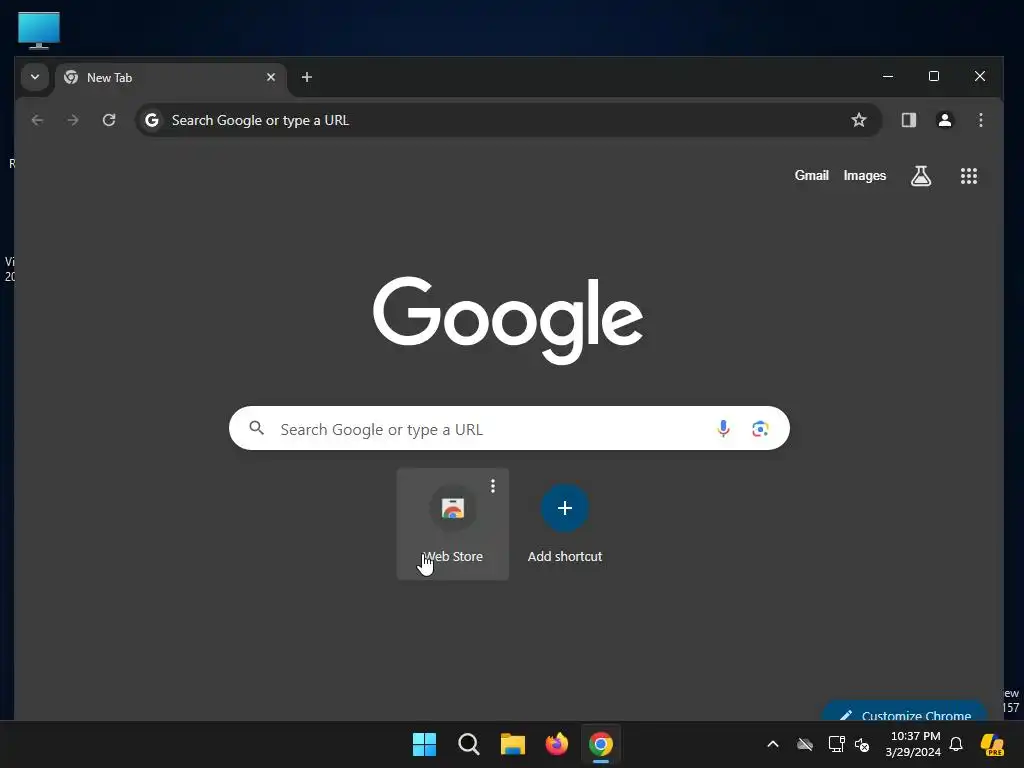The width and height of the screenshot is (1024, 768).
Task: Open the tab search dropdown arrow
Action: pyautogui.click(x=35, y=77)
